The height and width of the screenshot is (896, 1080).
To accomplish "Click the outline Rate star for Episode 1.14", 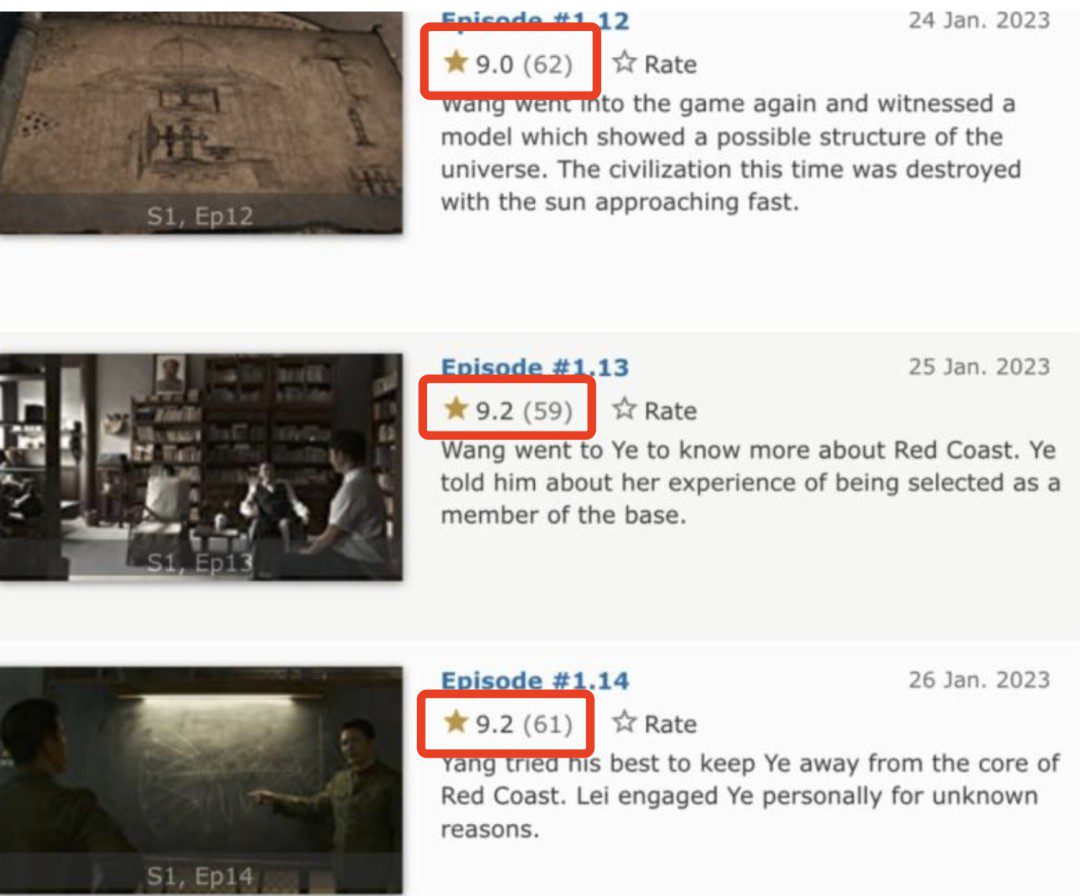I will pyautogui.click(x=624, y=722).
